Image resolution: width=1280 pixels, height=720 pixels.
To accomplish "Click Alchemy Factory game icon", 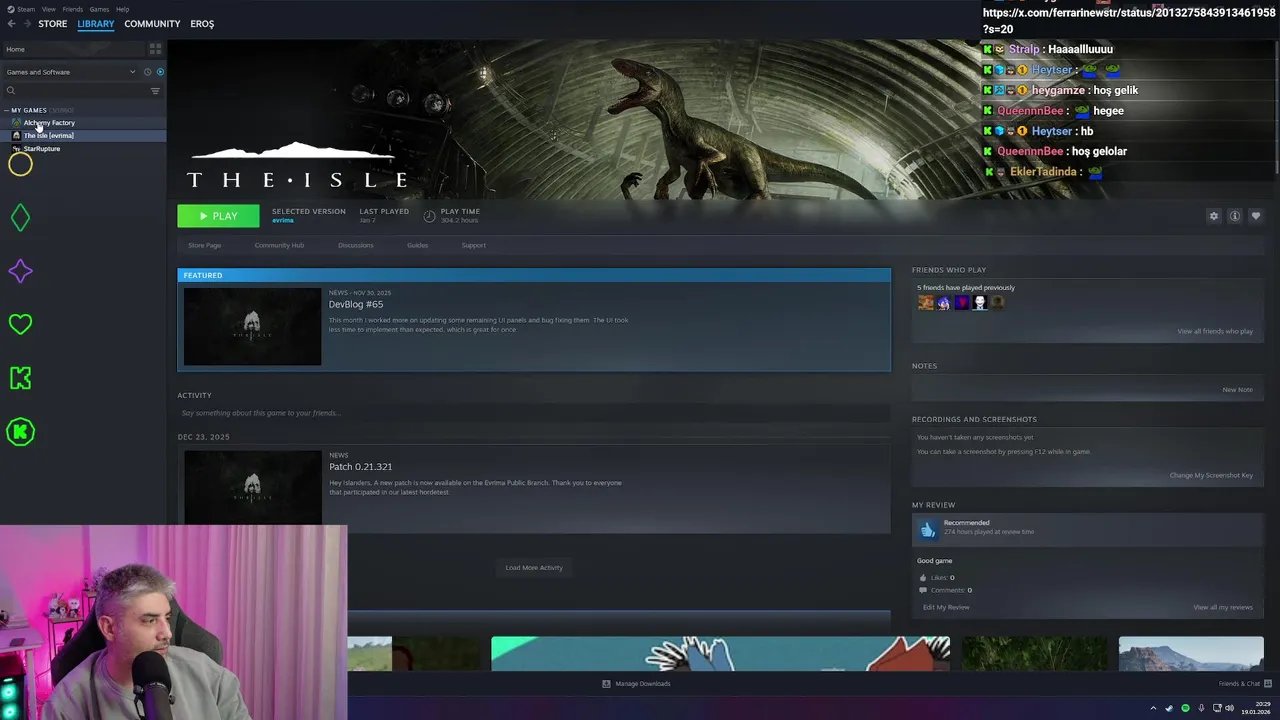I will click(16, 123).
